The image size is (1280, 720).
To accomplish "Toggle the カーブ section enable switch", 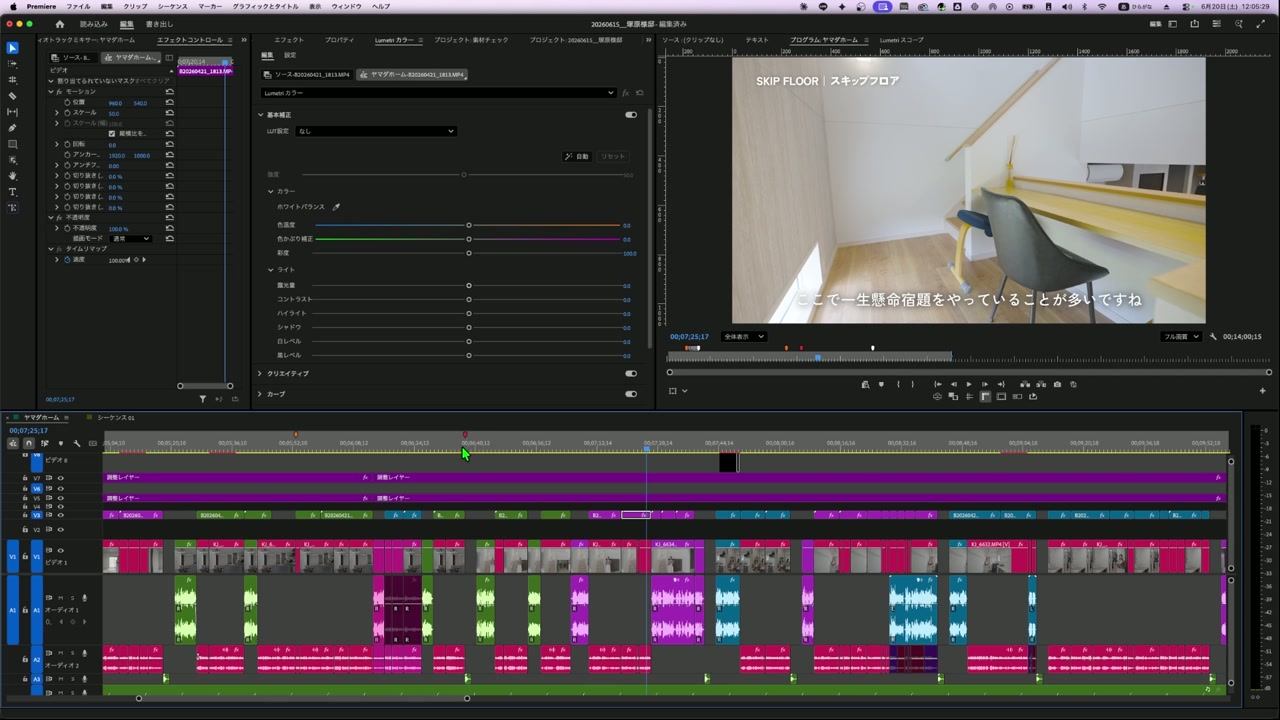I will 631,394.
